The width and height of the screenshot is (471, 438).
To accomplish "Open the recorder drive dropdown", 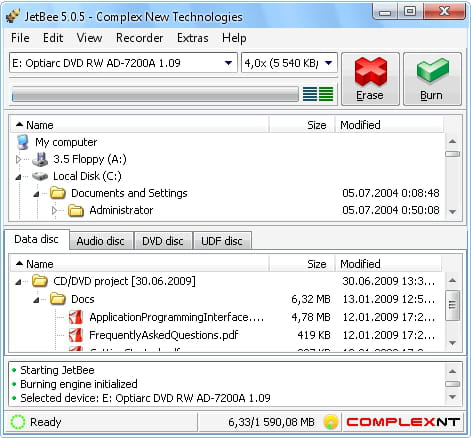I will tap(228, 63).
